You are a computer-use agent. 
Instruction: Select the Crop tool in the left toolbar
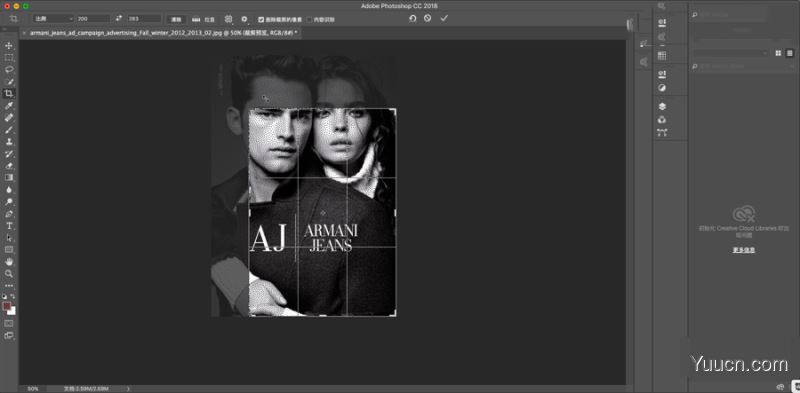point(9,93)
